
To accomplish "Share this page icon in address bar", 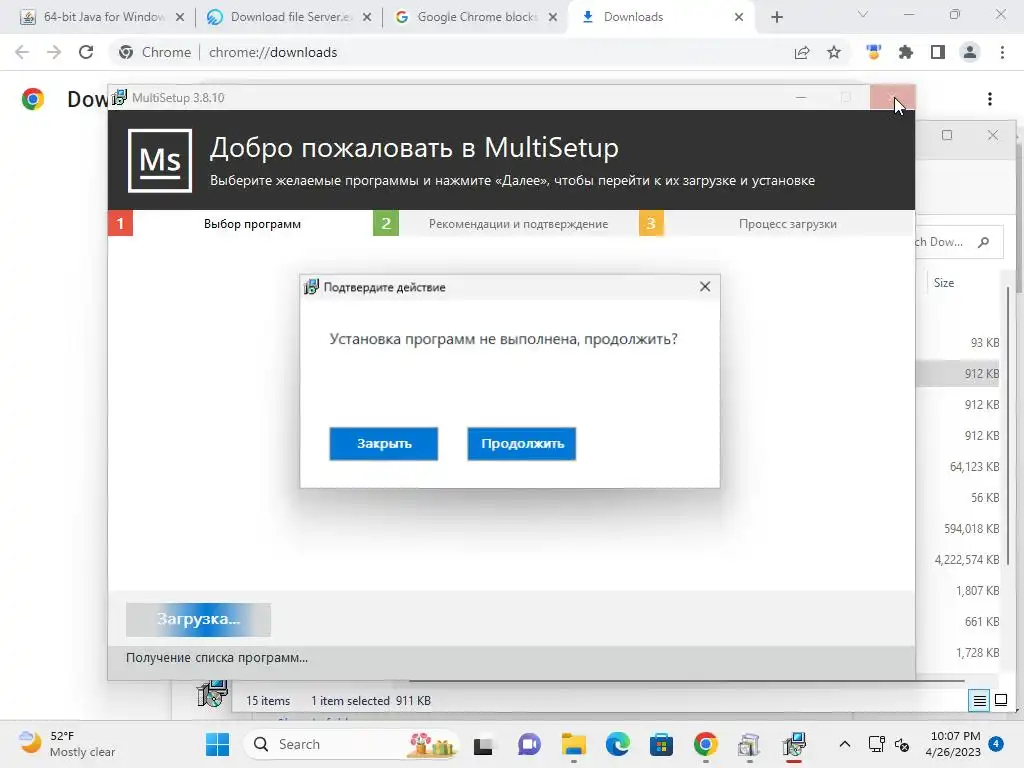I will click(x=801, y=52).
